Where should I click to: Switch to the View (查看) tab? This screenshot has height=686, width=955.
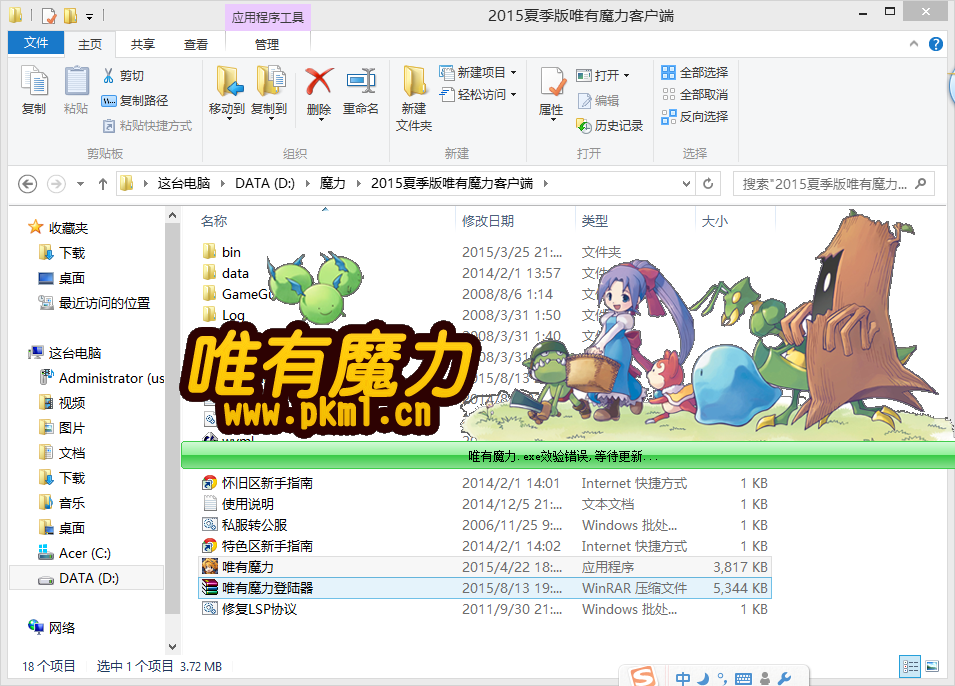[x=196, y=44]
